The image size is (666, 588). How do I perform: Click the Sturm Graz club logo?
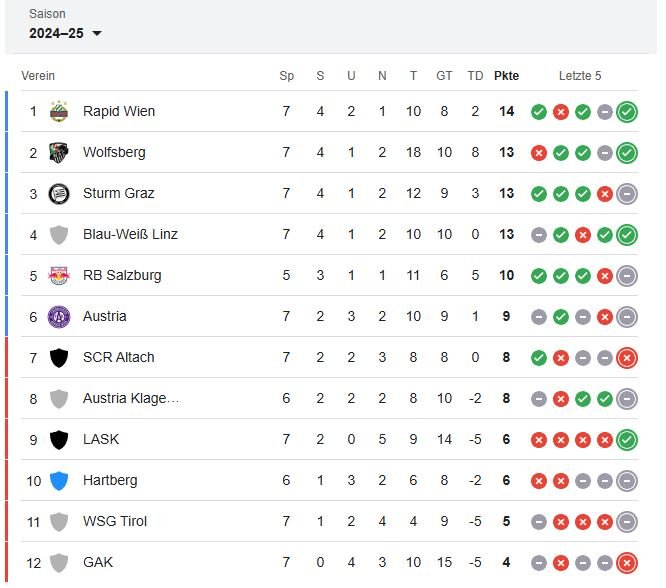(59, 194)
